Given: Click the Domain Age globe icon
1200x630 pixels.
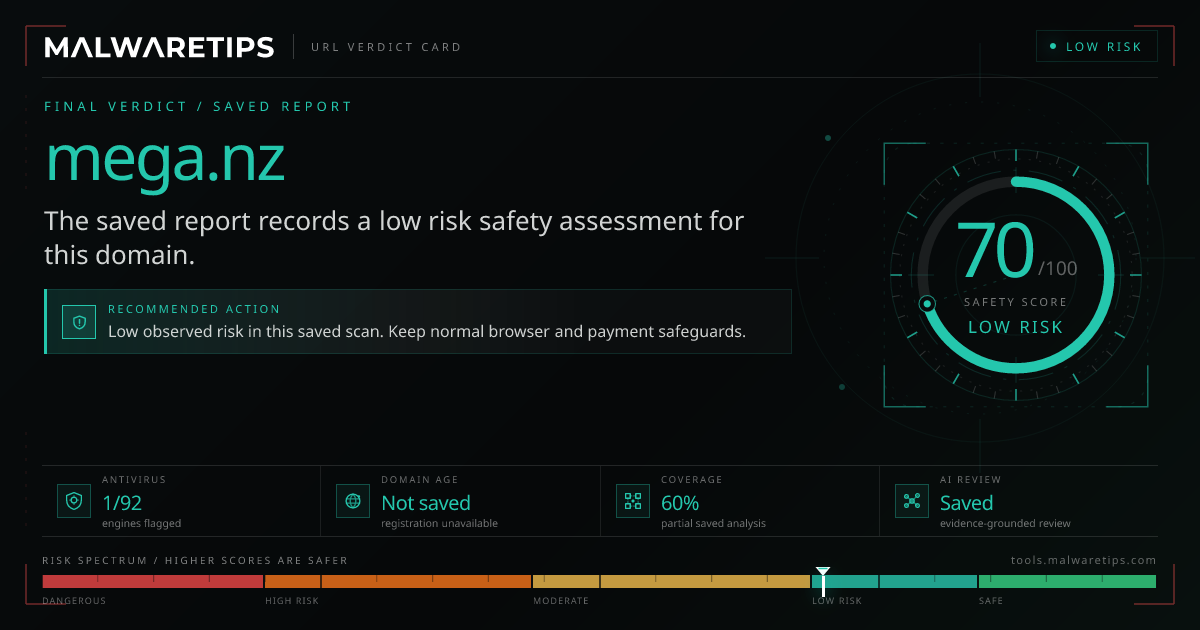Looking at the screenshot, I should coord(353,501).
